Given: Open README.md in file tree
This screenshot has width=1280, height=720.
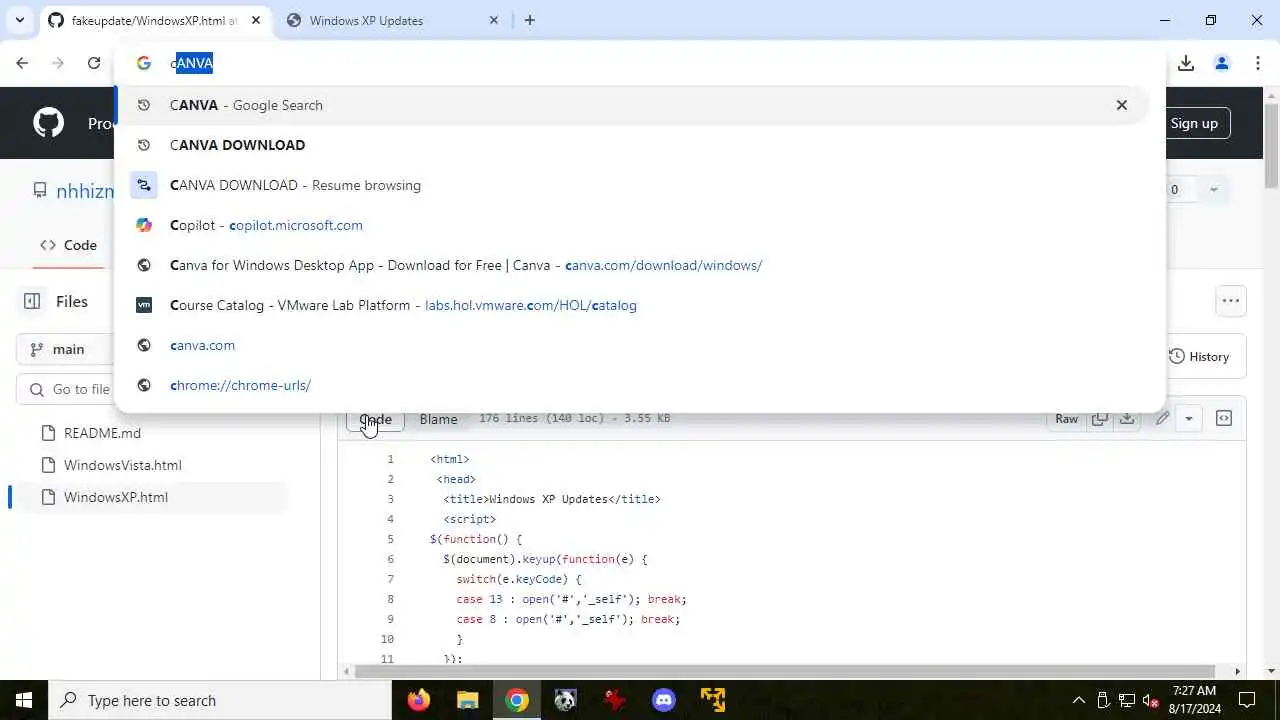Looking at the screenshot, I should (102, 433).
